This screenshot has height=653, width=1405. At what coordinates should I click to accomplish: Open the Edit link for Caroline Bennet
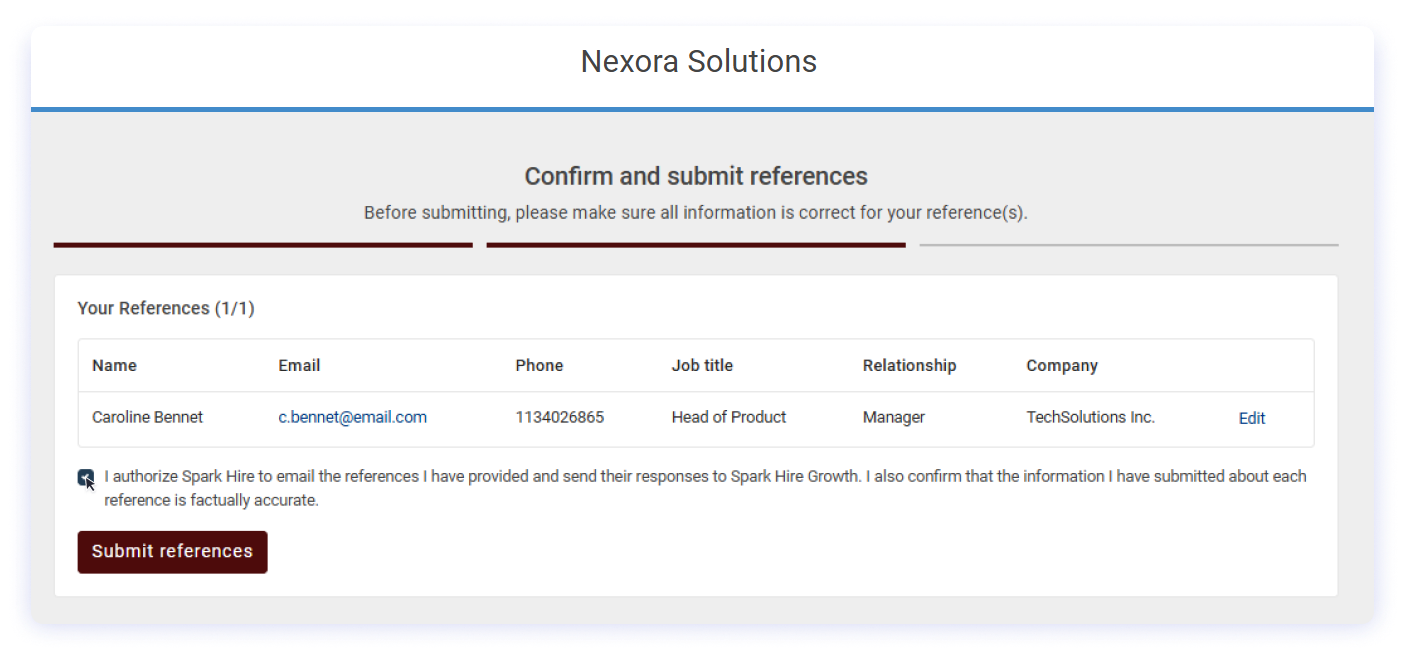click(1251, 417)
